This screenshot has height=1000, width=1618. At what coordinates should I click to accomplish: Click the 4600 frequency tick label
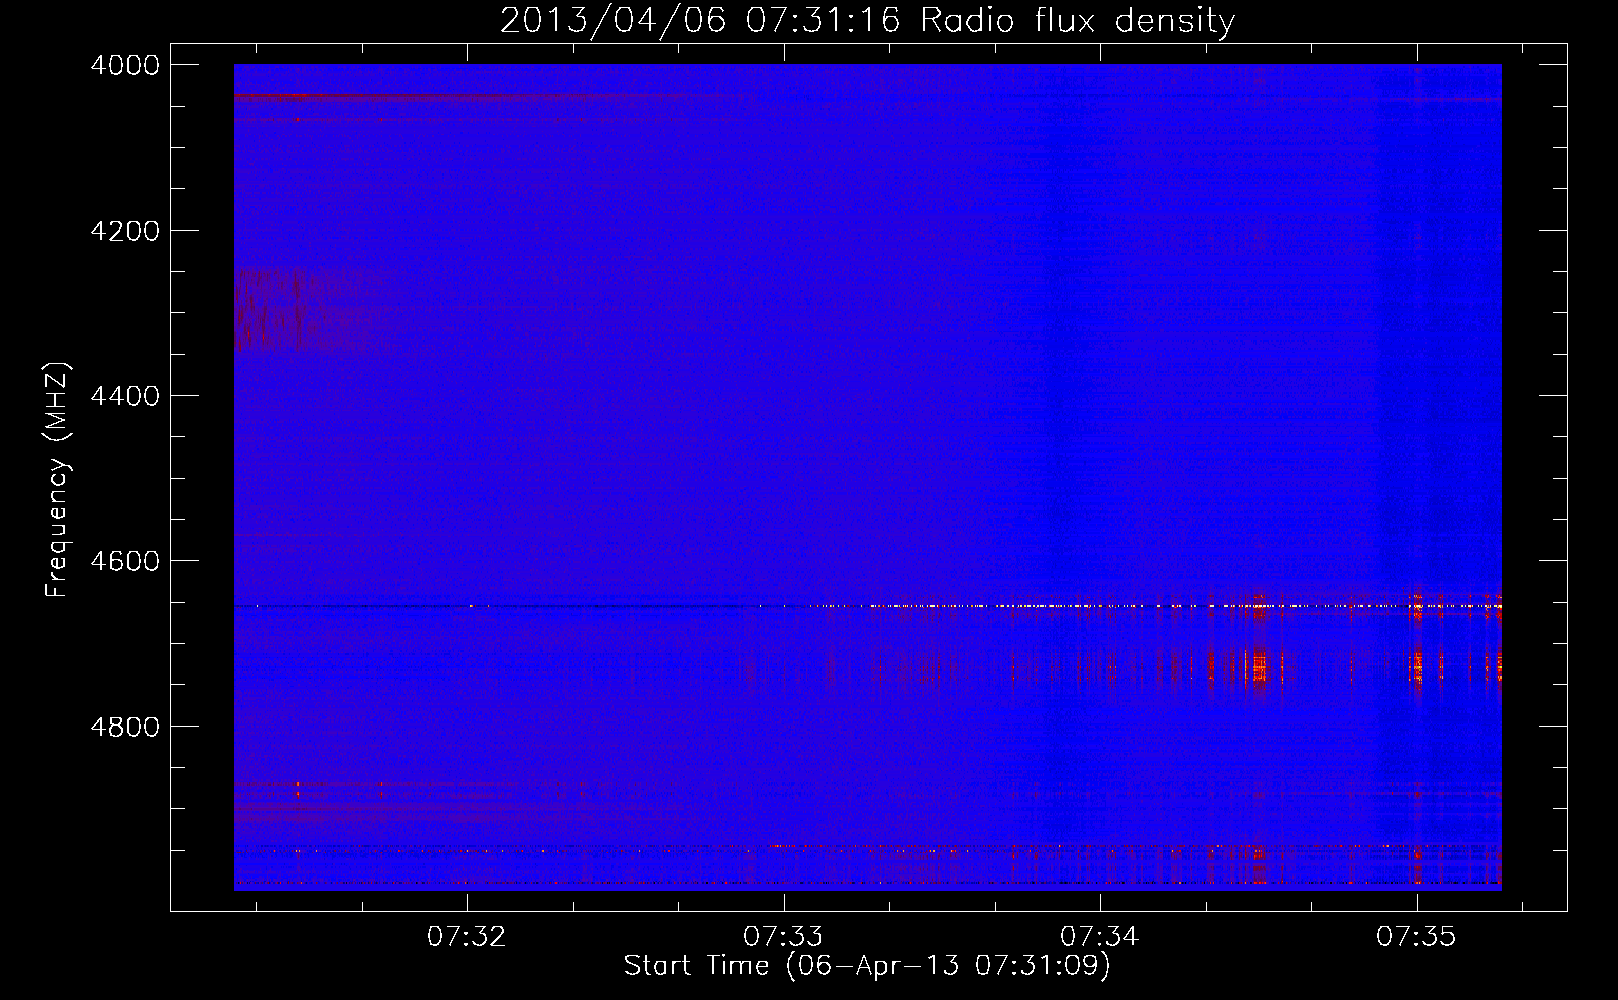(x=125, y=561)
